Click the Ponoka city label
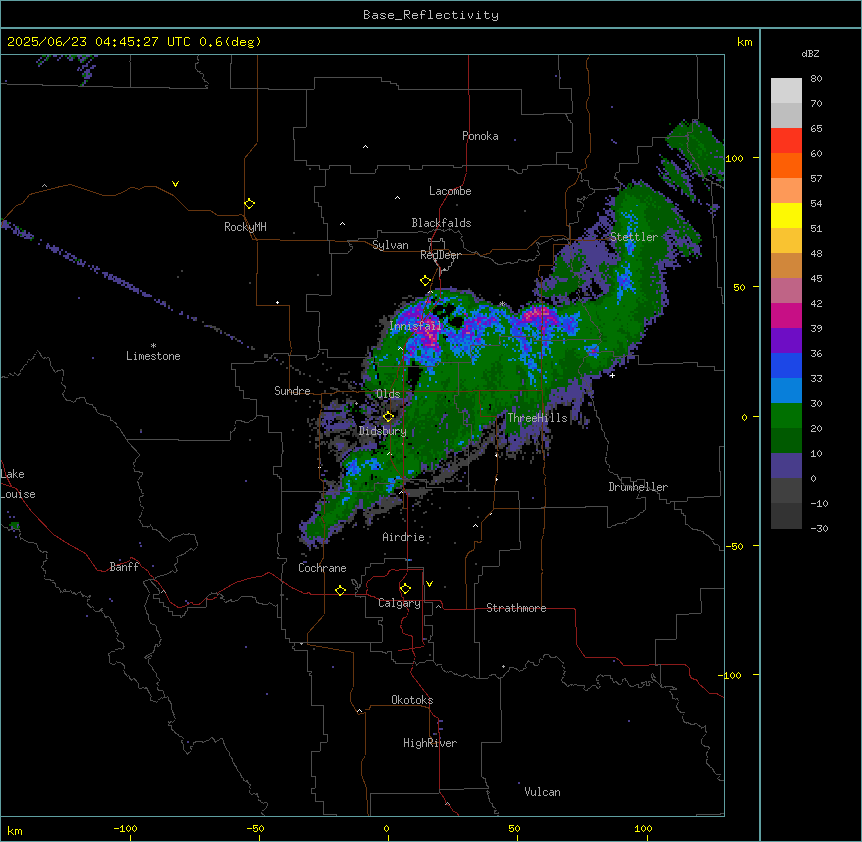The image size is (862, 842). click(480, 136)
